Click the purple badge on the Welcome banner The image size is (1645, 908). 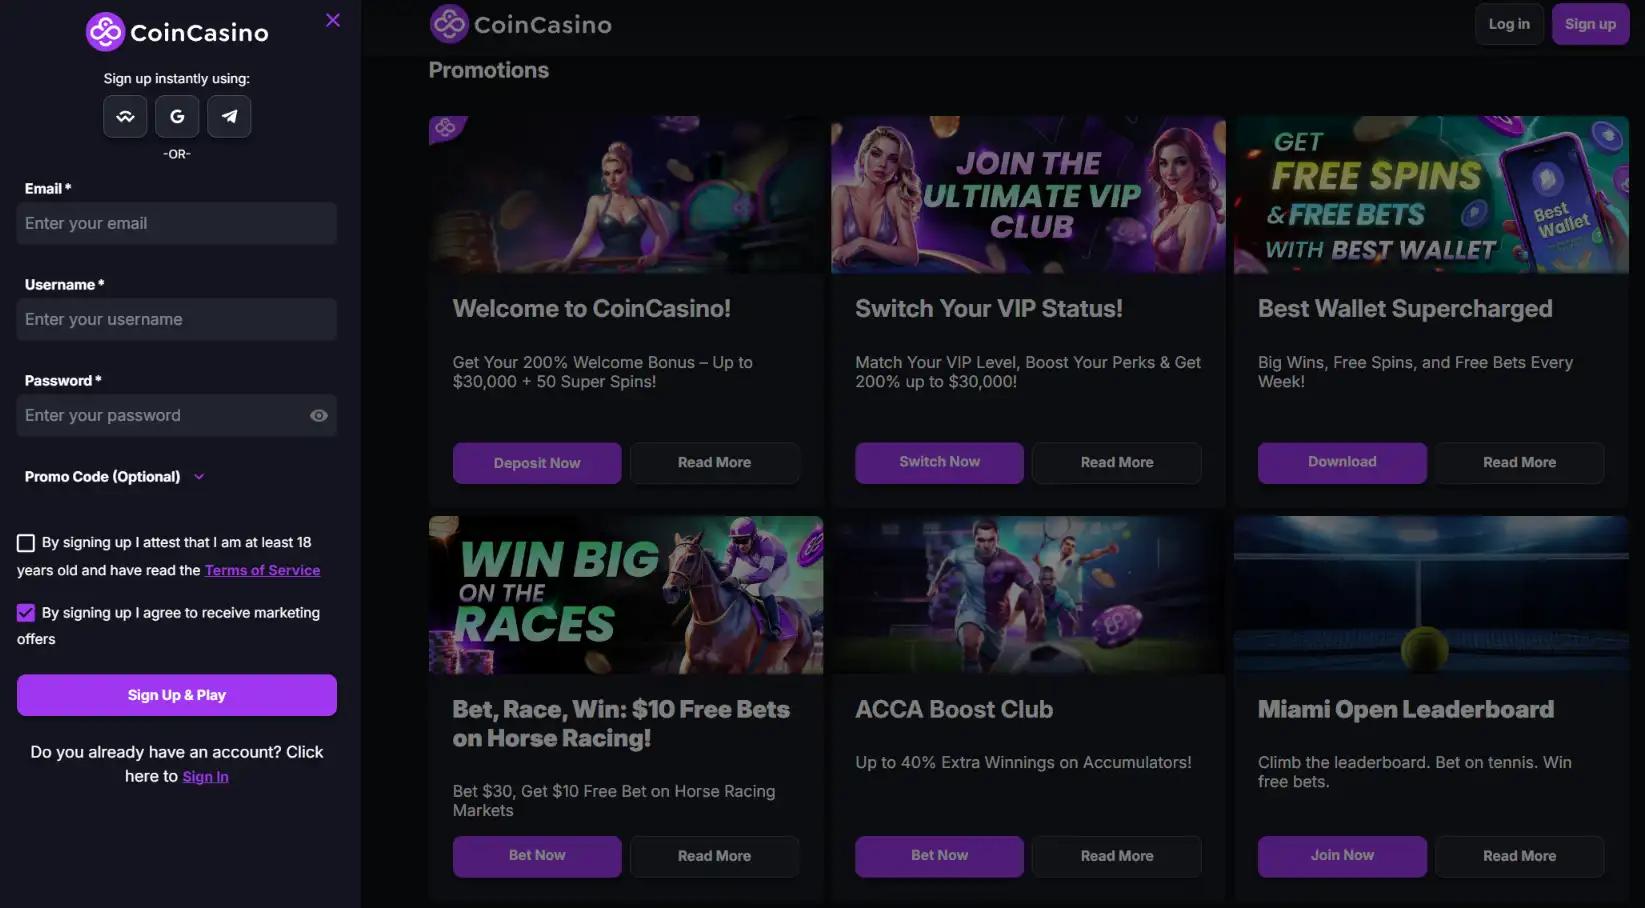(447, 129)
